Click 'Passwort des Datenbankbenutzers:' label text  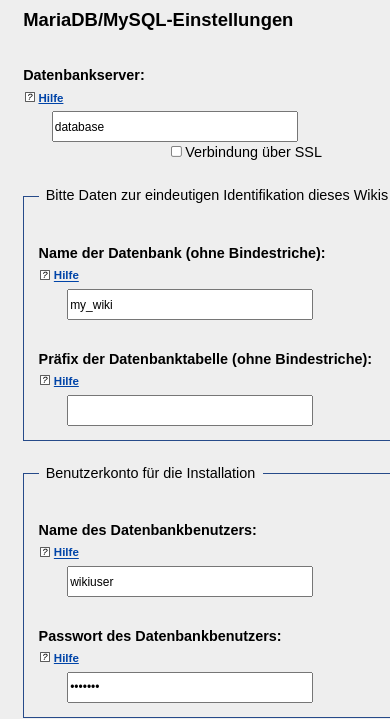pyautogui.click(x=160, y=636)
